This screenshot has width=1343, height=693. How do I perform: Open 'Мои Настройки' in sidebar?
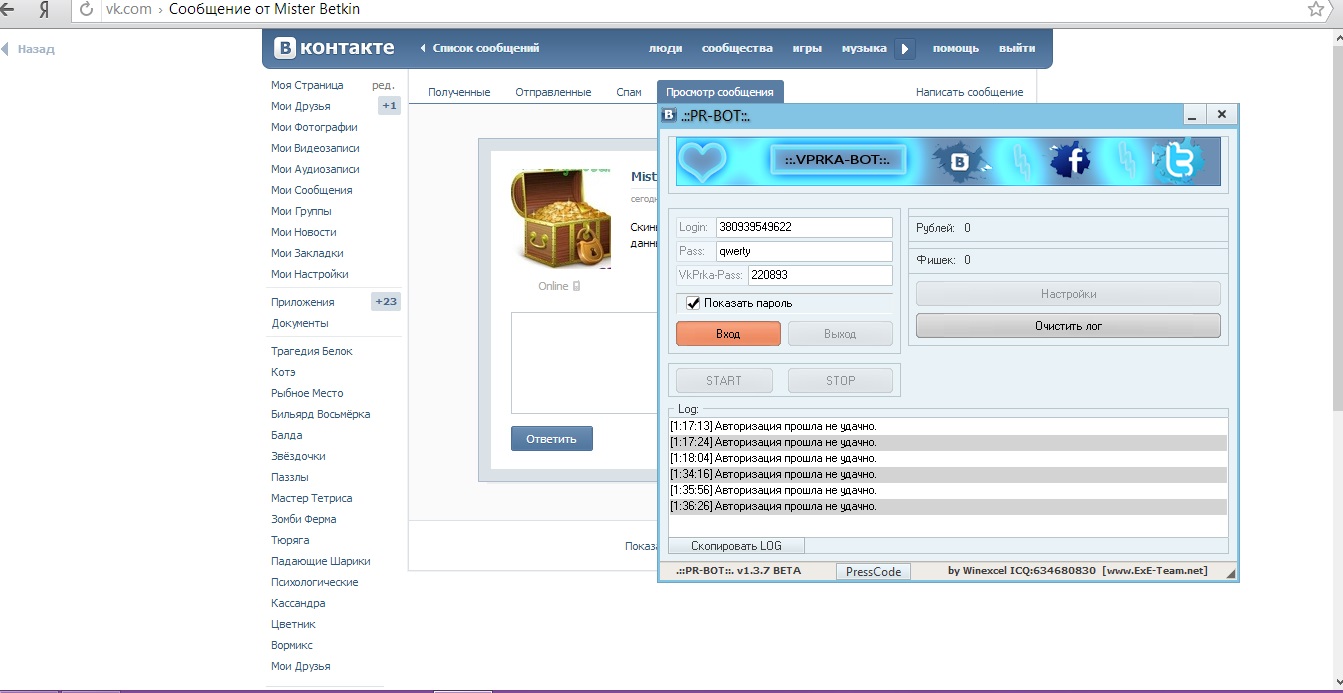pyautogui.click(x=310, y=274)
